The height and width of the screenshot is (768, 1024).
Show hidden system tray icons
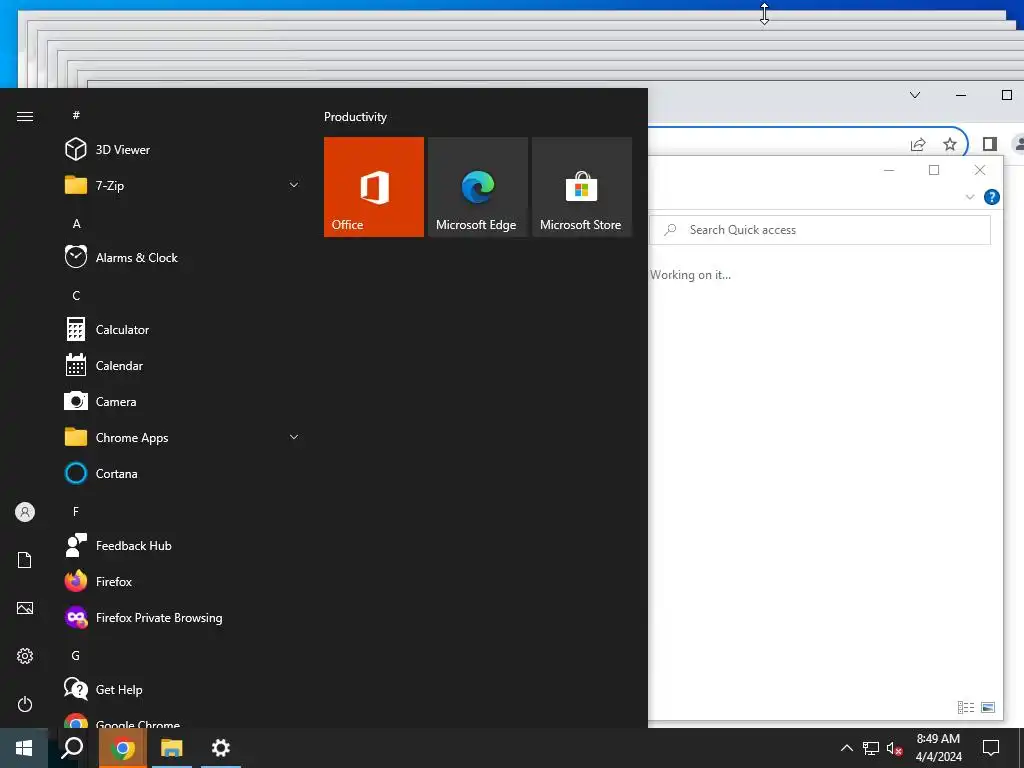point(846,748)
